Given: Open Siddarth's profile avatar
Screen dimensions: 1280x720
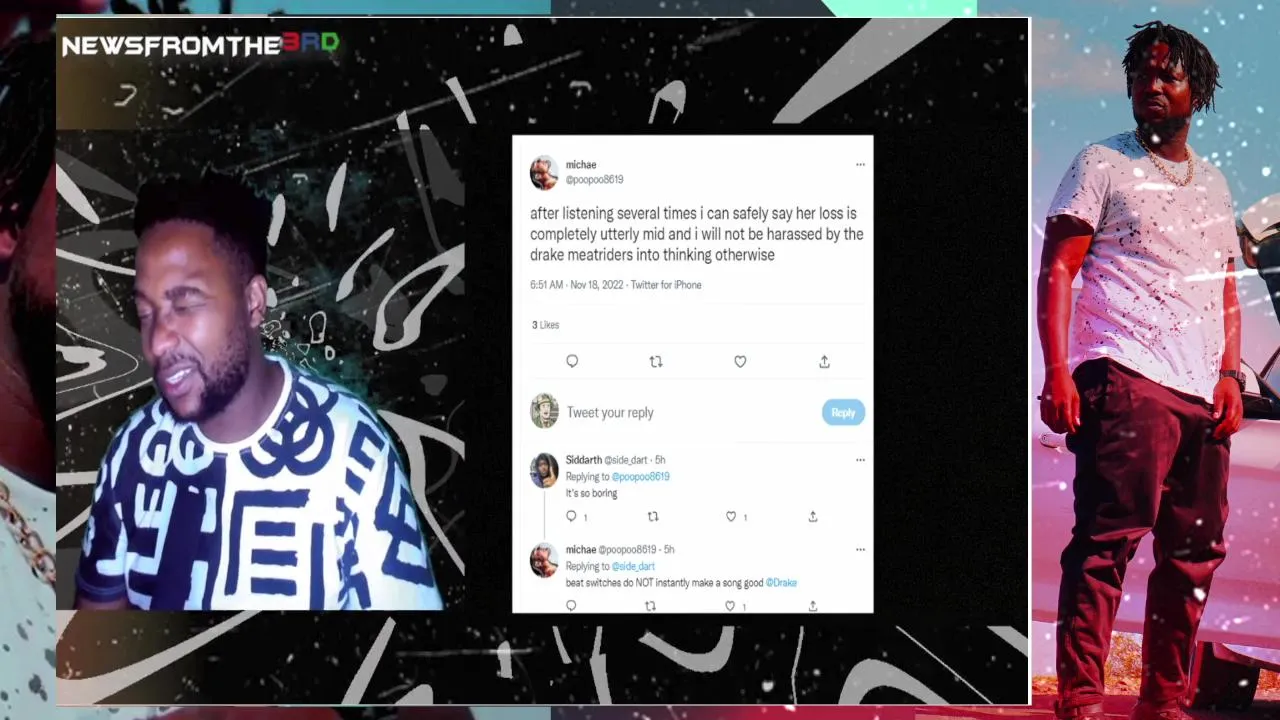Looking at the screenshot, I should click(544, 470).
